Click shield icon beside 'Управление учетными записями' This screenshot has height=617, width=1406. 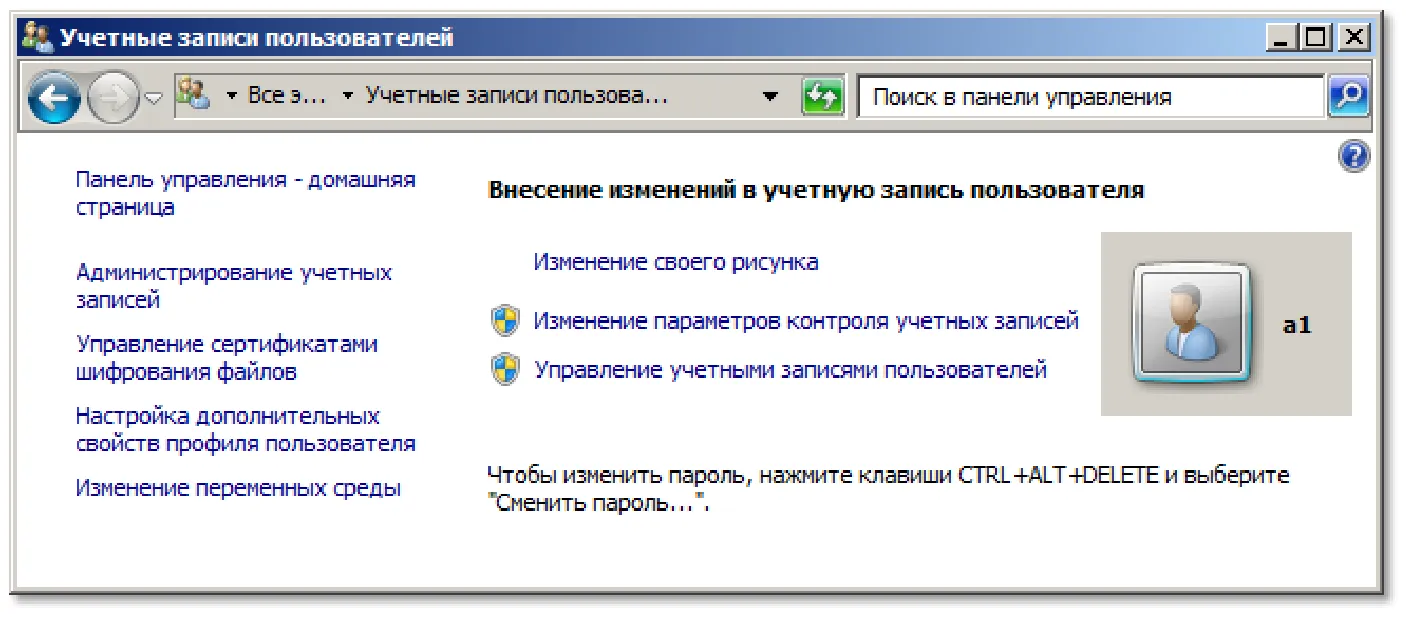pos(505,370)
